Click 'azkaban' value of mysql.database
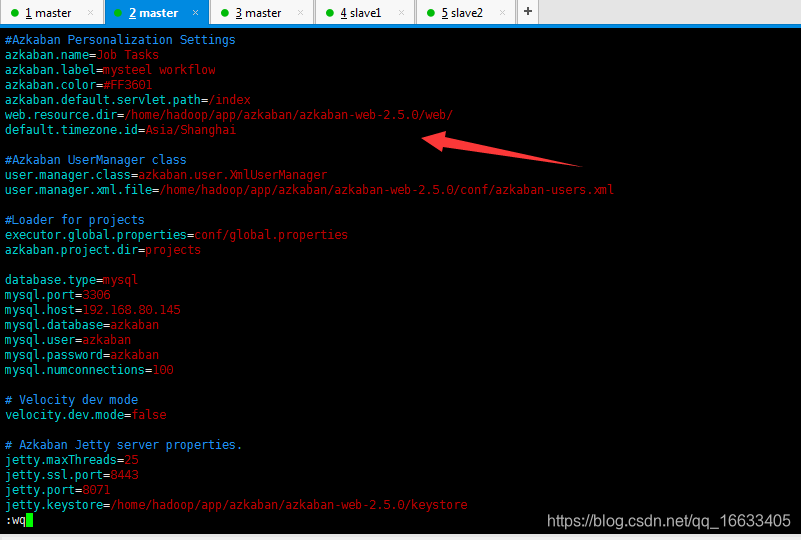 point(134,325)
